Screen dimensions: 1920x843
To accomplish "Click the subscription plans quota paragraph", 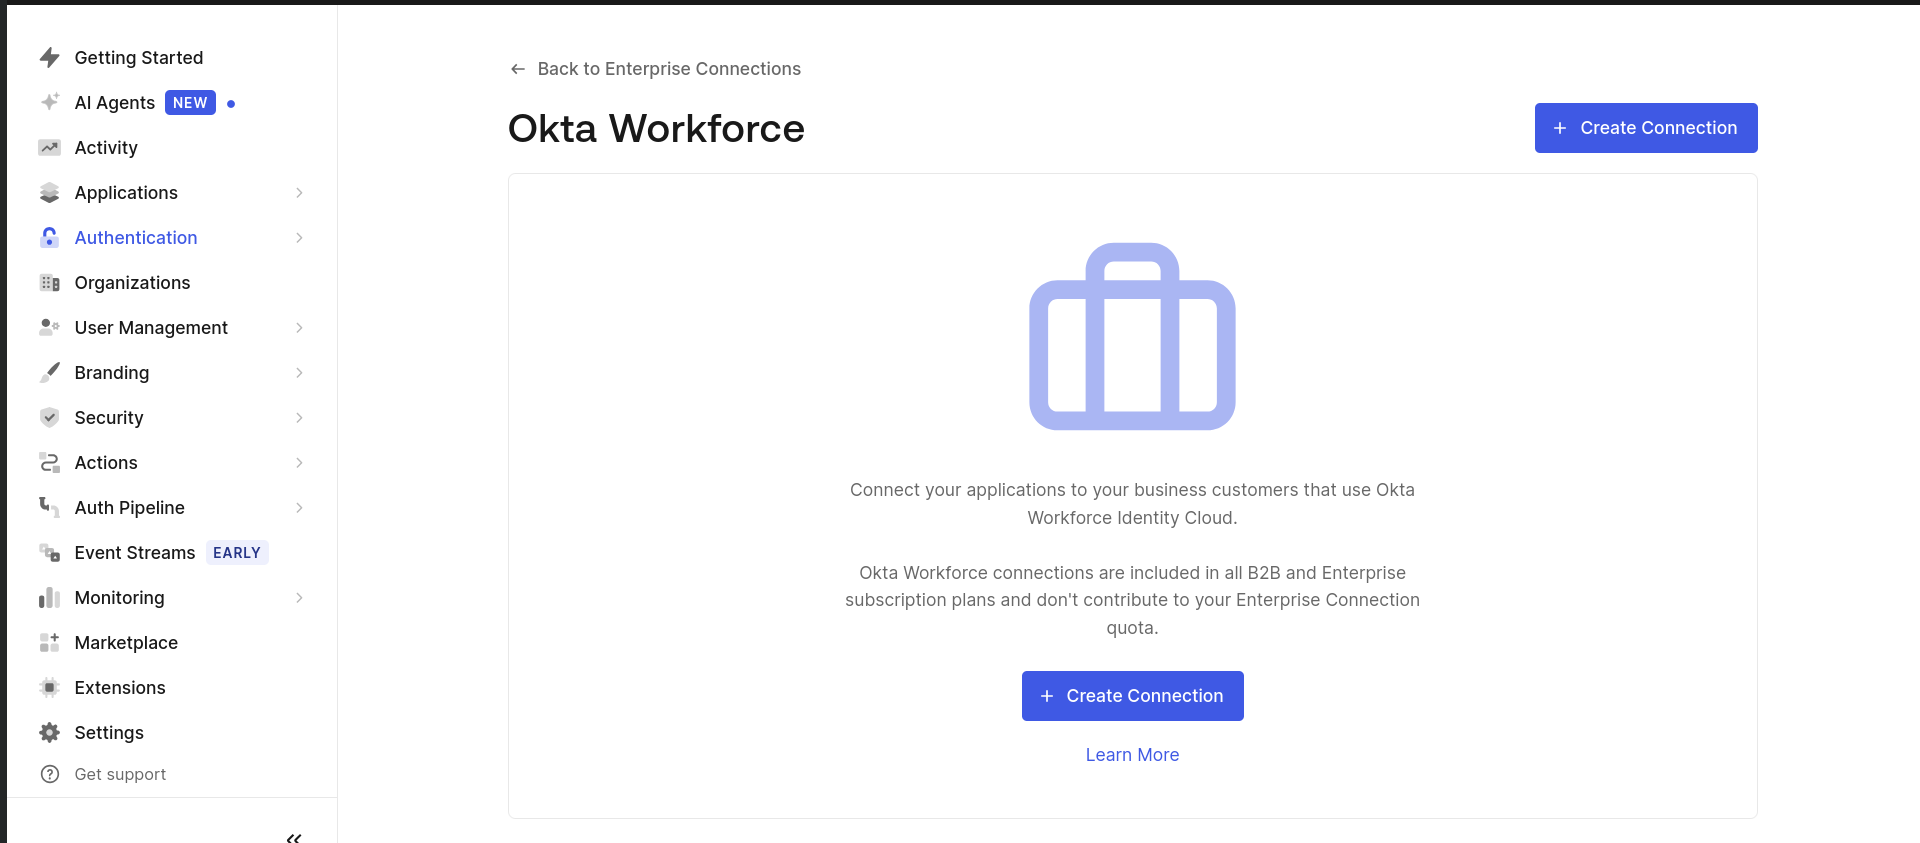I will [x=1132, y=600].
